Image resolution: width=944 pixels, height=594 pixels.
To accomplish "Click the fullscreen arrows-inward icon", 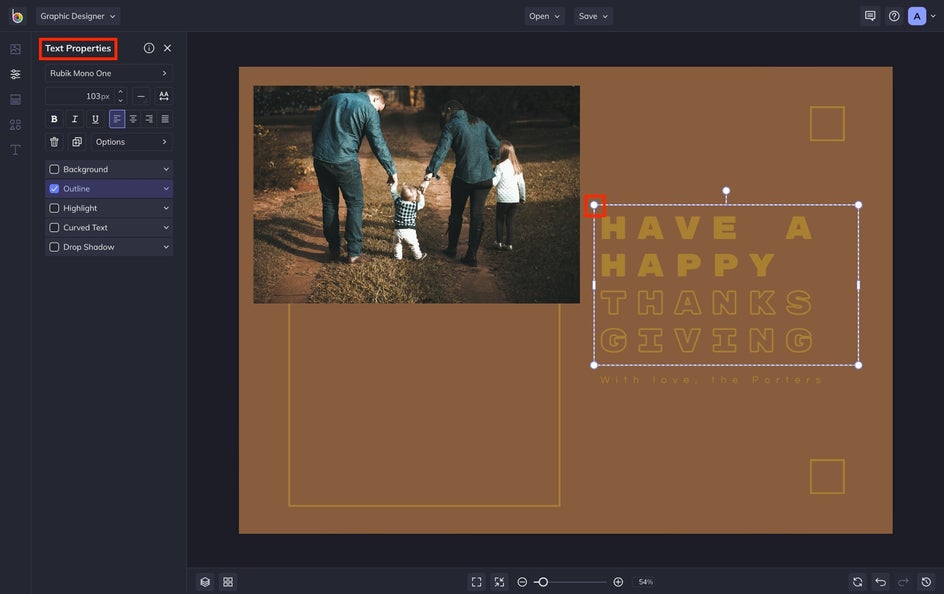I will coord(499,582).
